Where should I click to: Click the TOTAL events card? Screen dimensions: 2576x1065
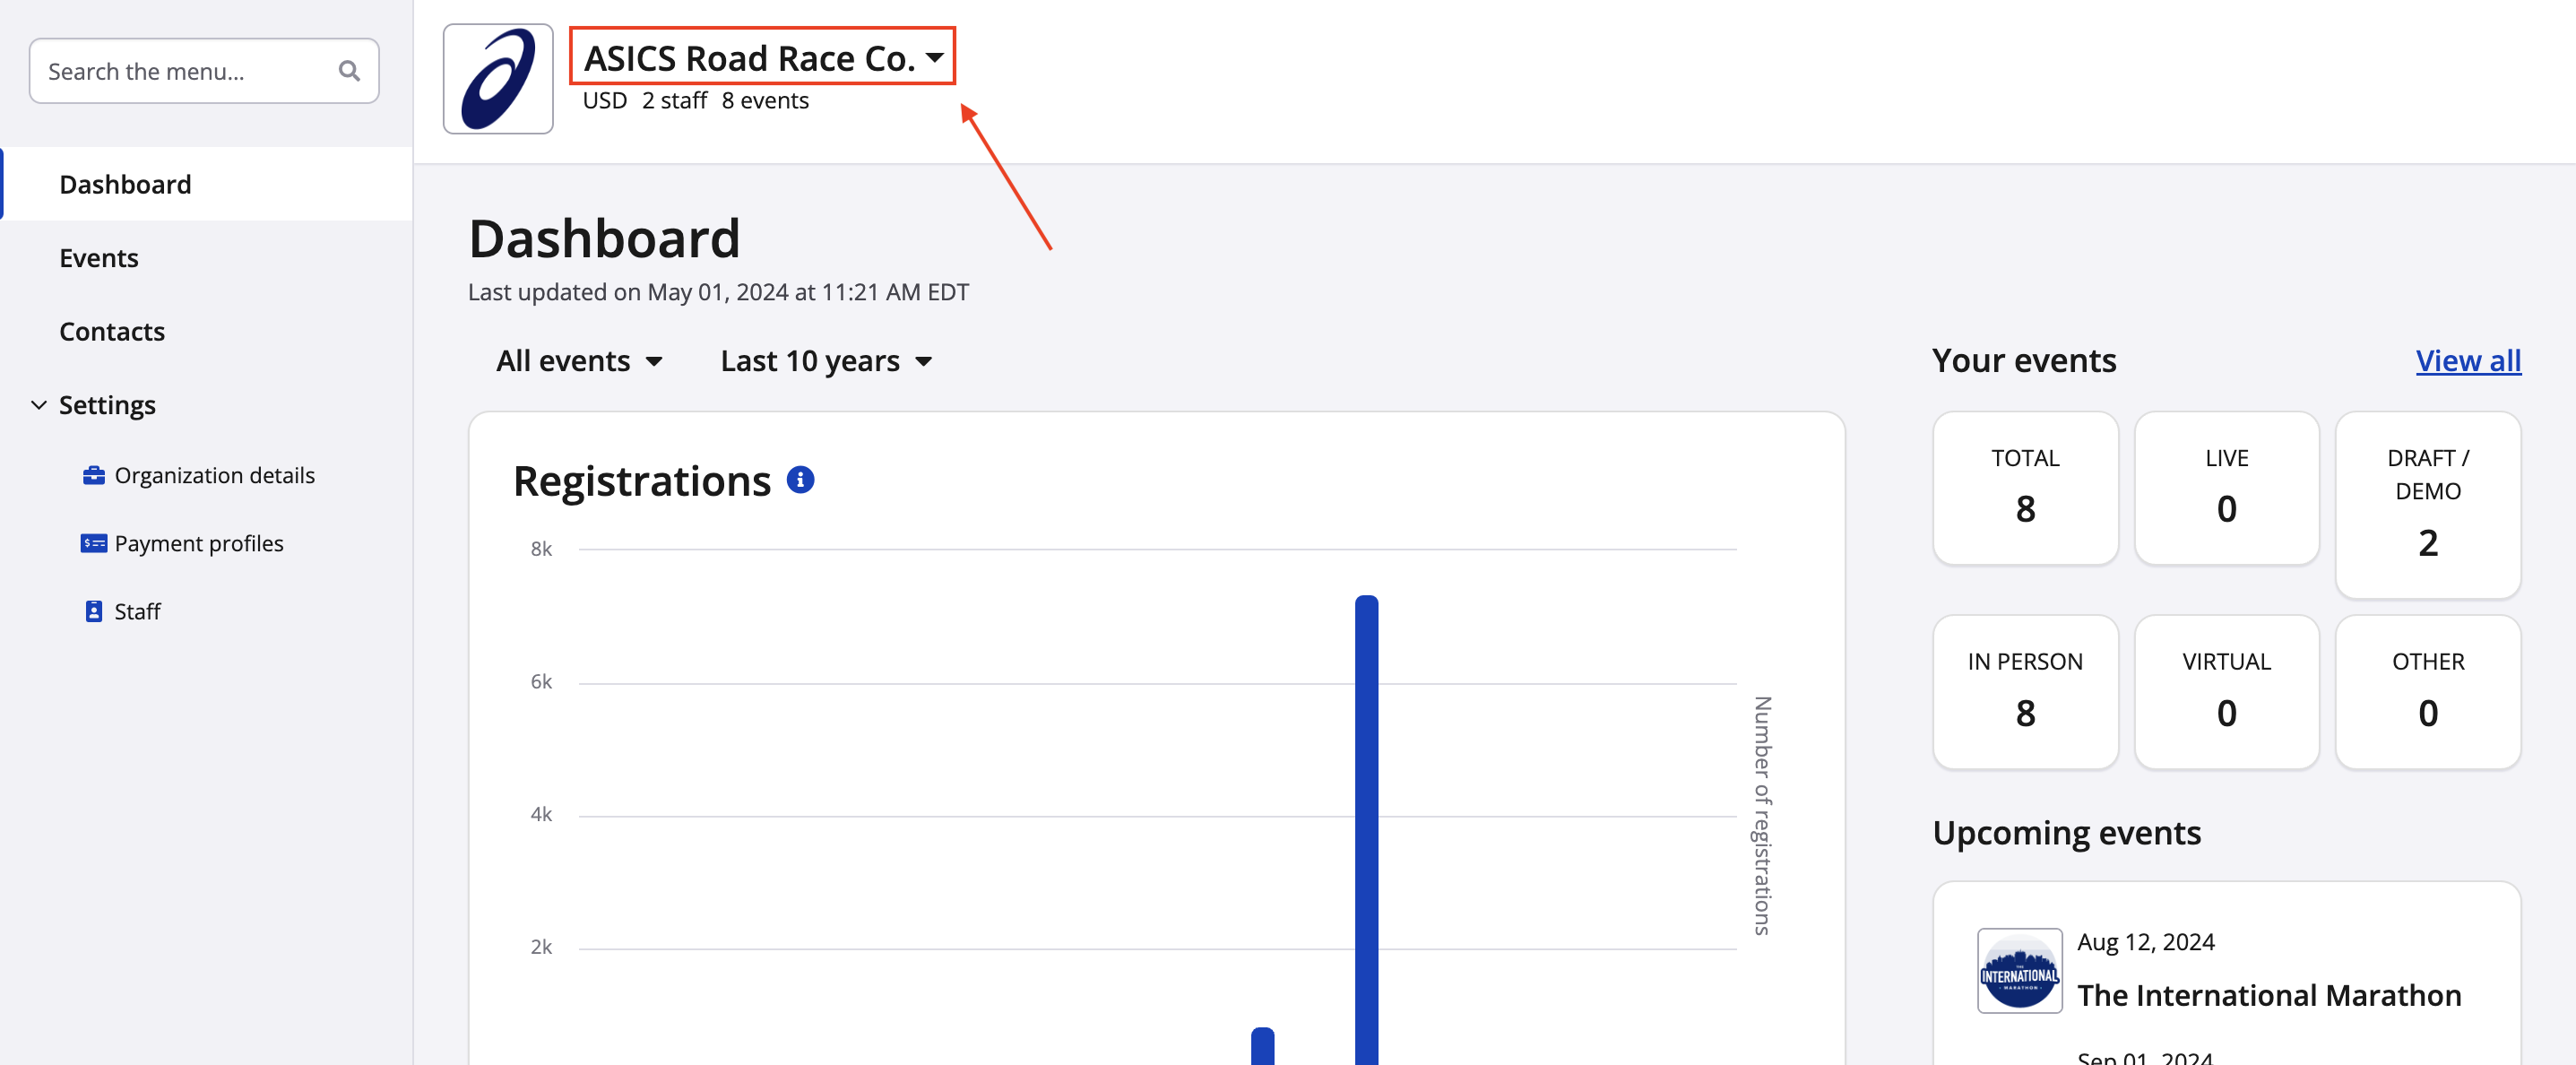coord(2024,487)
